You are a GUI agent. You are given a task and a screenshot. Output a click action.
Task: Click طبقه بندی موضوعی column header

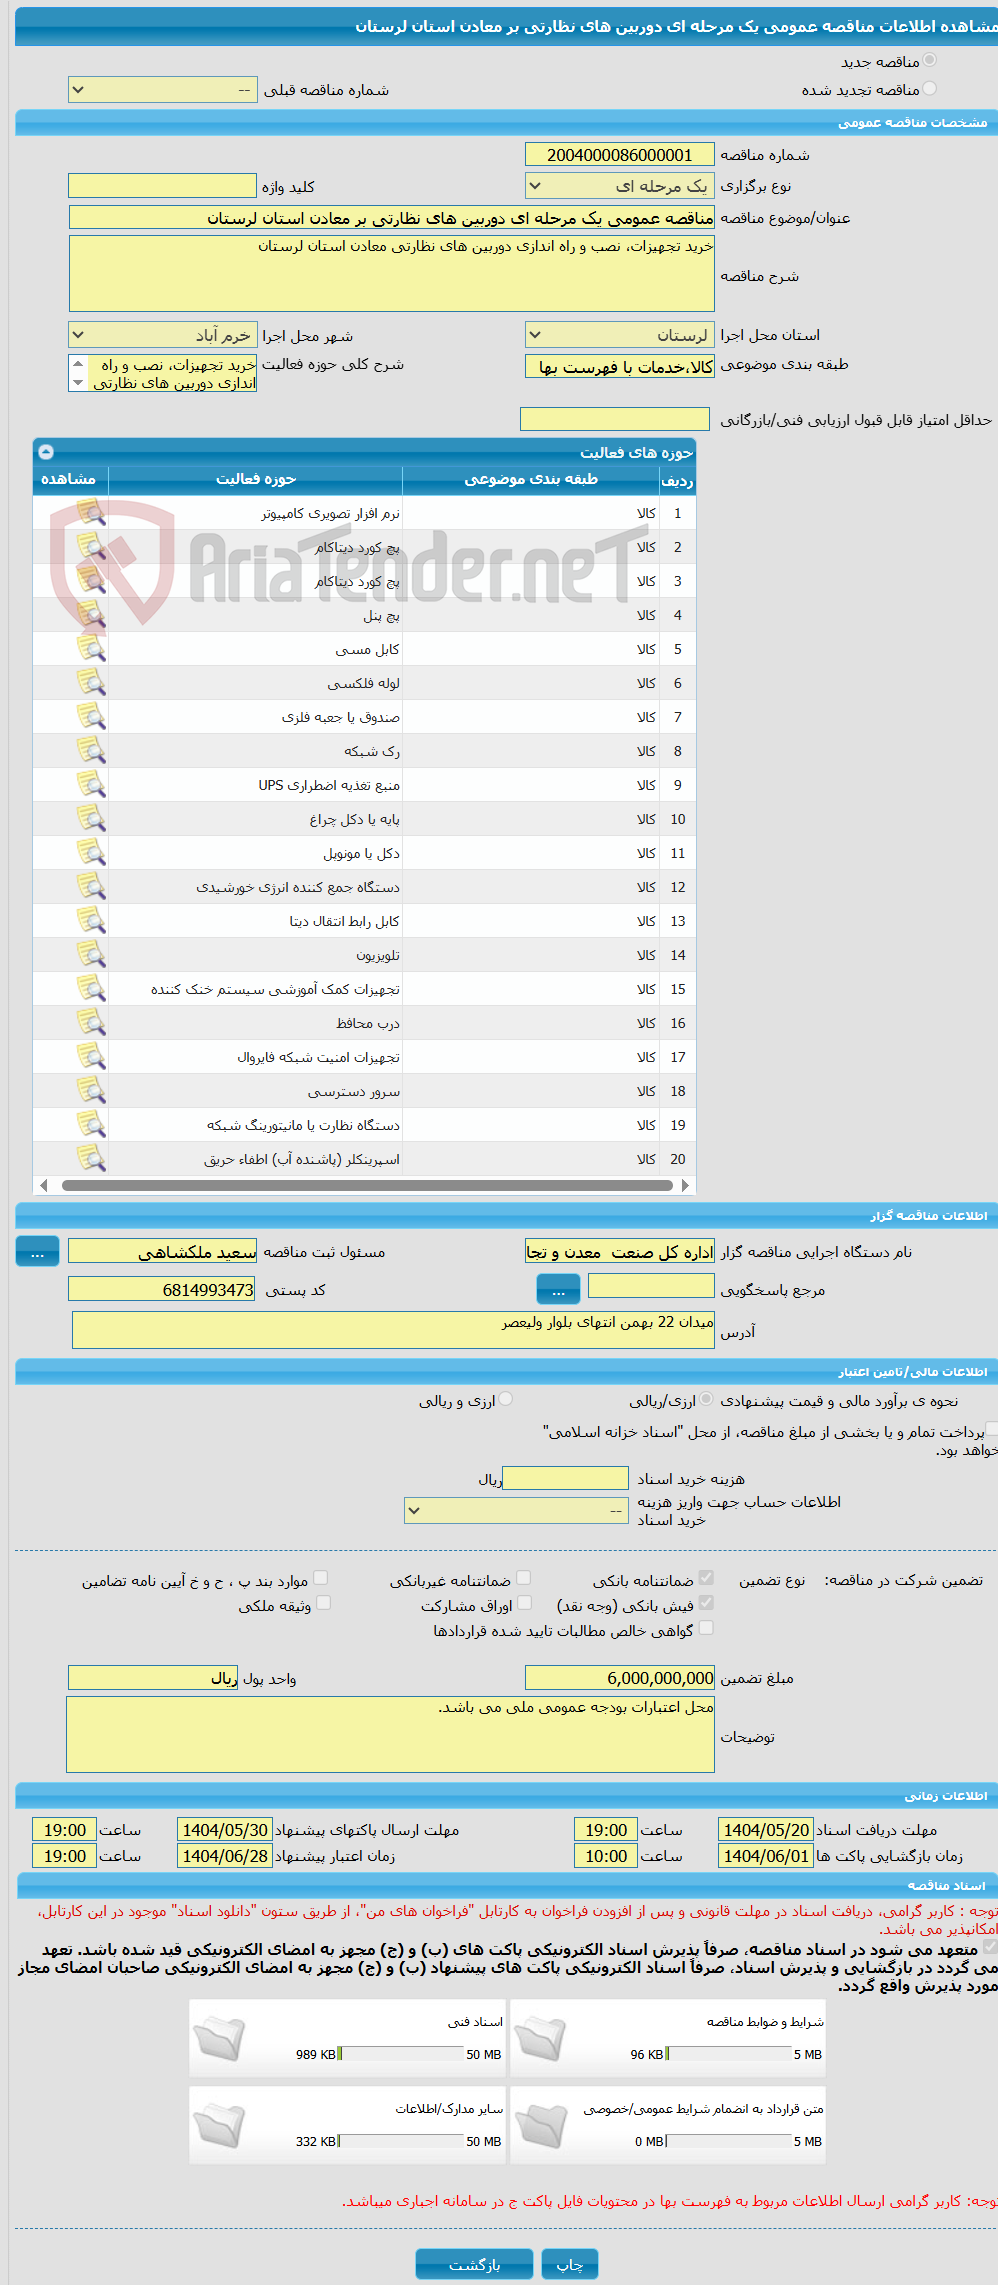click(x=531, y=480)
